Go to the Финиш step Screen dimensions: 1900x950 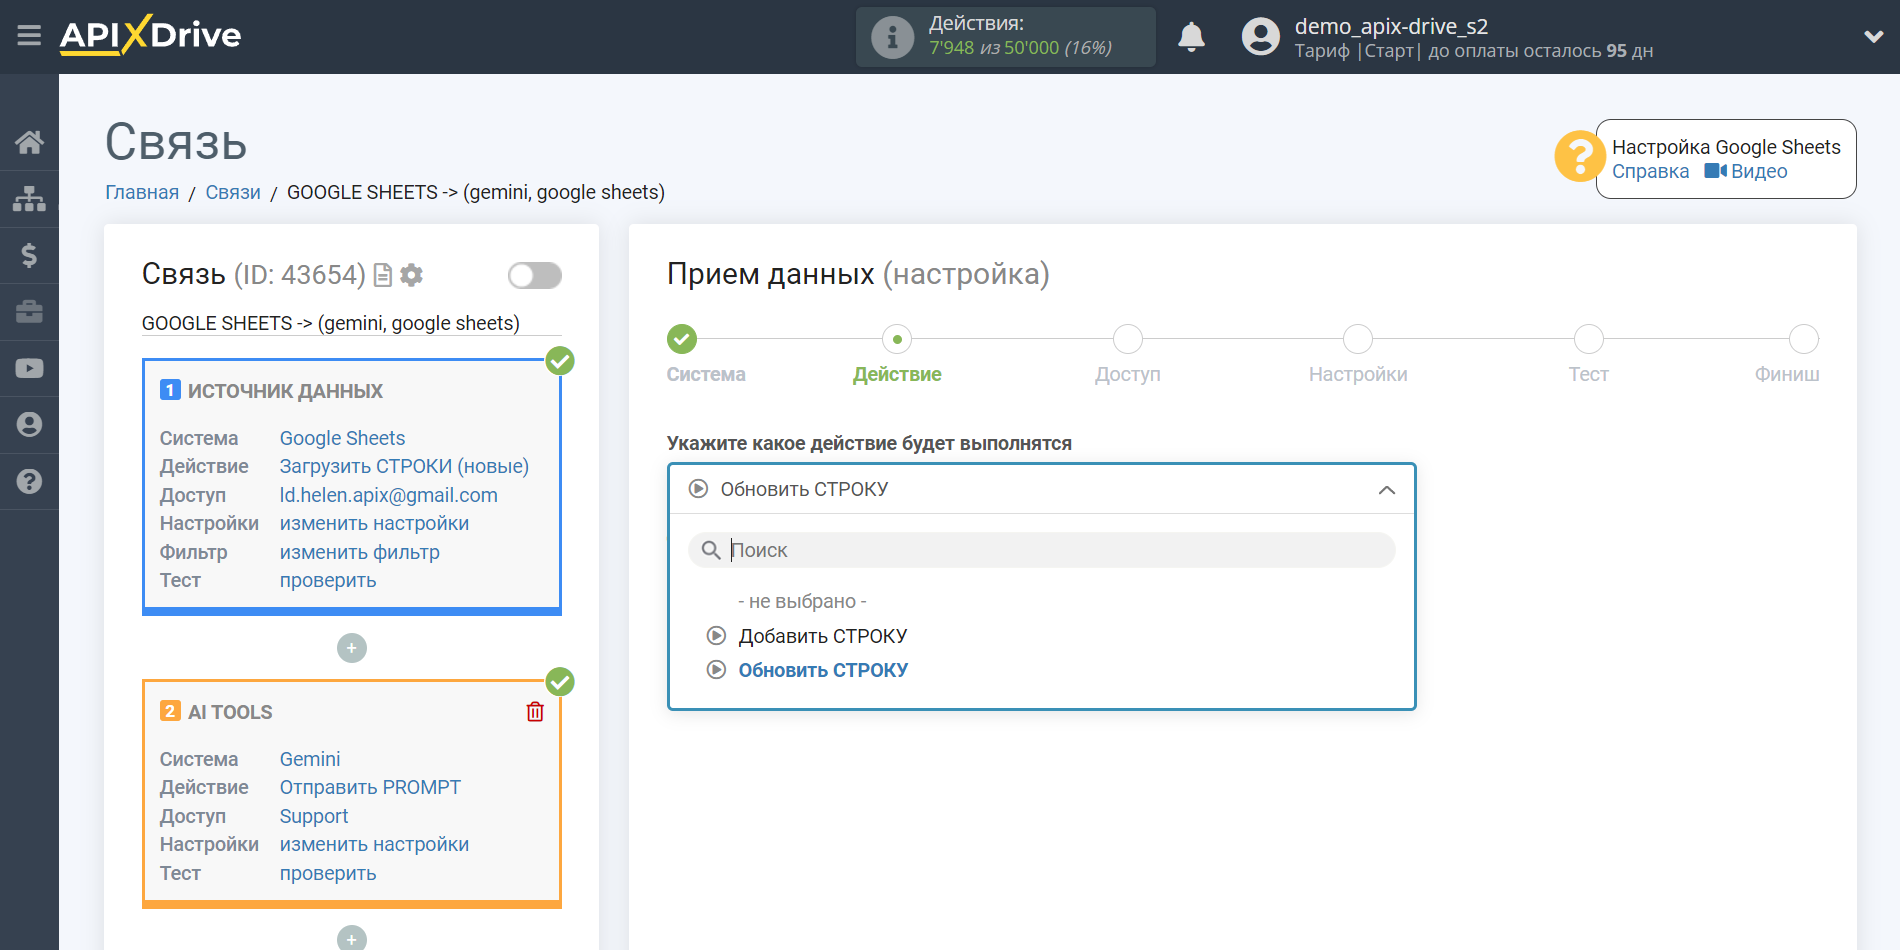coord(1803,340)
